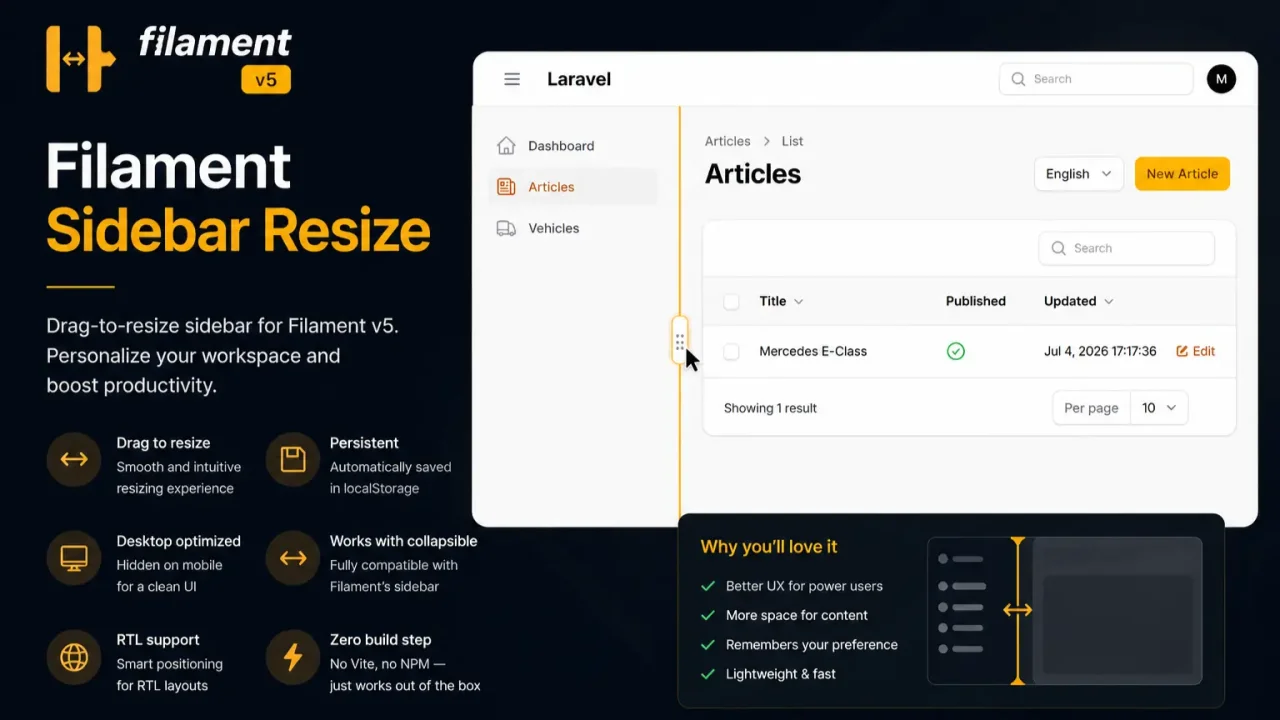Viewport: 1280px width, 720px height.
Task: Click the Dashboard home icon
Action: [x=506, y=145]
